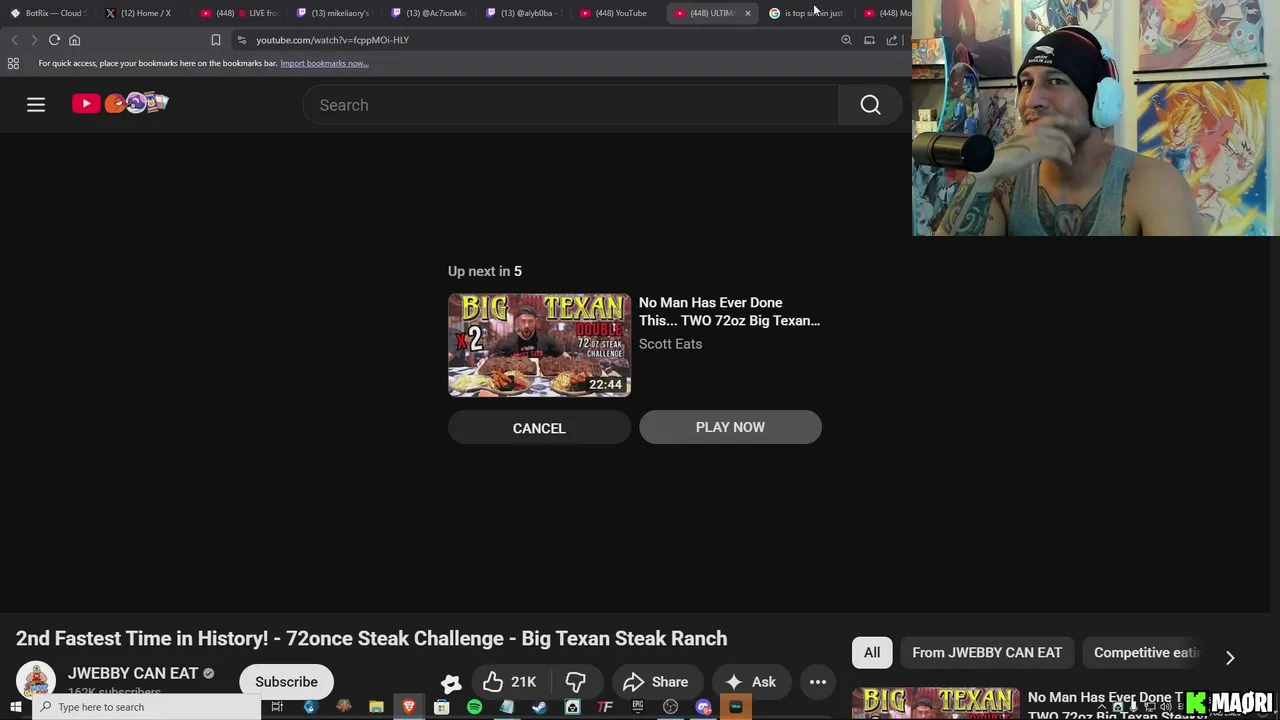This screenshot has height=720, width=1280.
Task: Open sidebar Big Texan video thumbnail
Action: [936, 704]
